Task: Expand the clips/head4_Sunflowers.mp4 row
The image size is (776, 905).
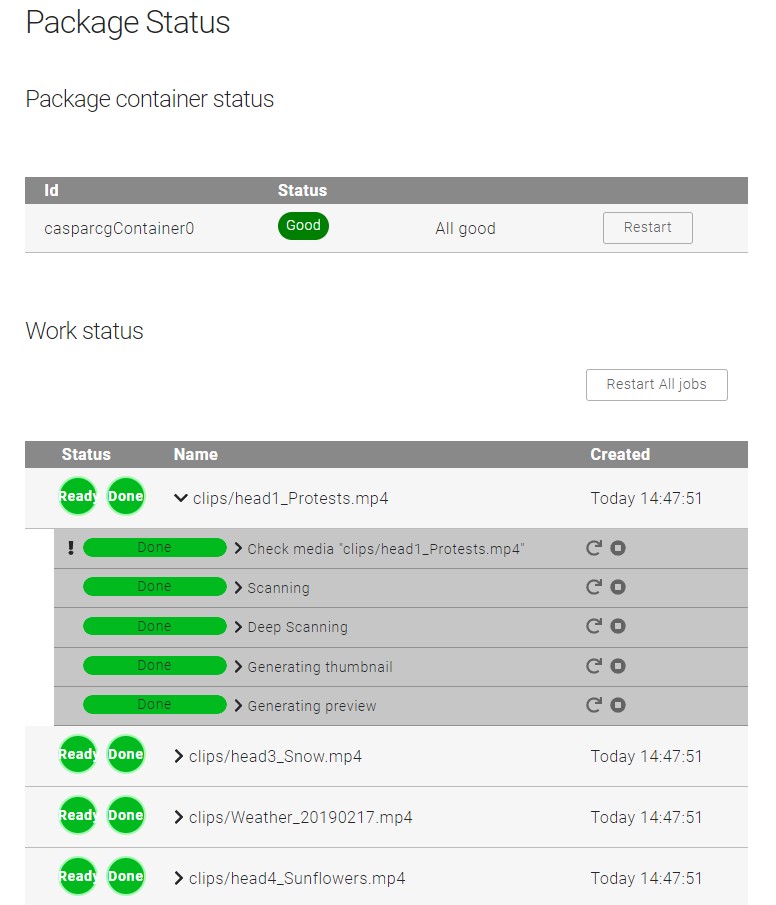Action: point(179,878)
